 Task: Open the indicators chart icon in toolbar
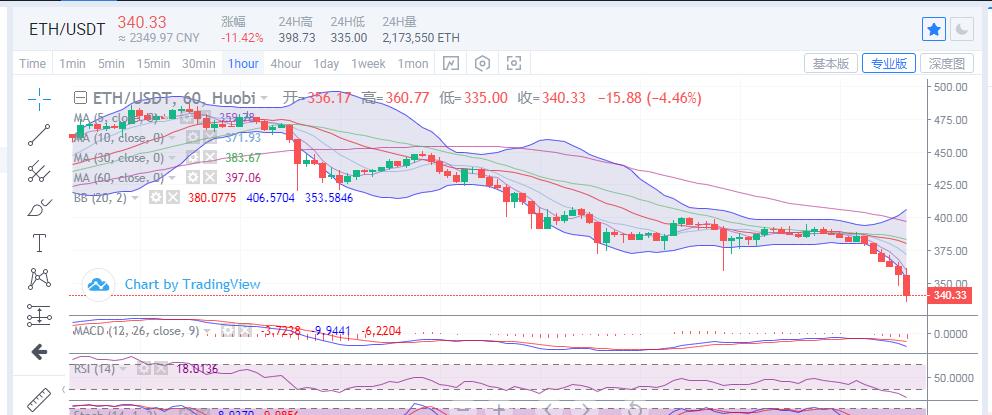(x=451, y=64)
